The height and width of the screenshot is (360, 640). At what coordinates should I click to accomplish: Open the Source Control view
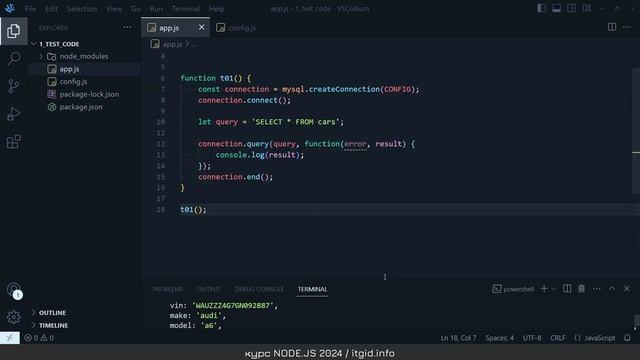click(13, 86)
